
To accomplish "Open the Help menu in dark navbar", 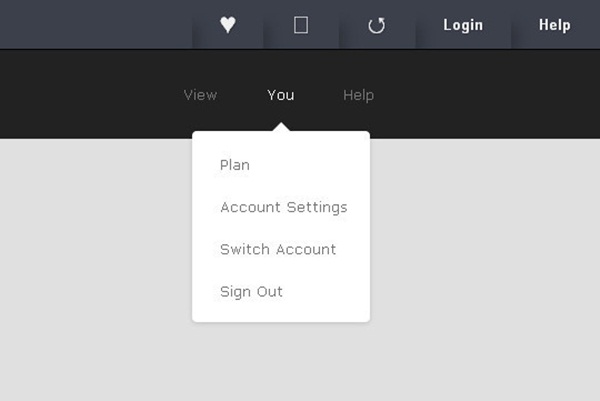I will (358, 95).
